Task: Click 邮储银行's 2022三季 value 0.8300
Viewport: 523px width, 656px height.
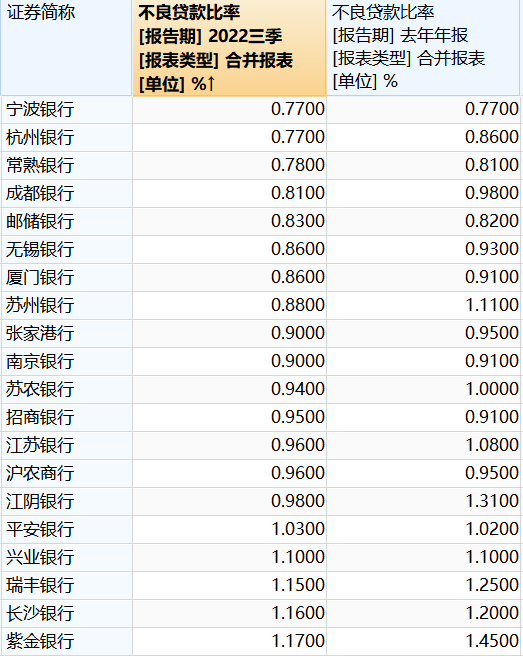Action: (x=298, y=221)
